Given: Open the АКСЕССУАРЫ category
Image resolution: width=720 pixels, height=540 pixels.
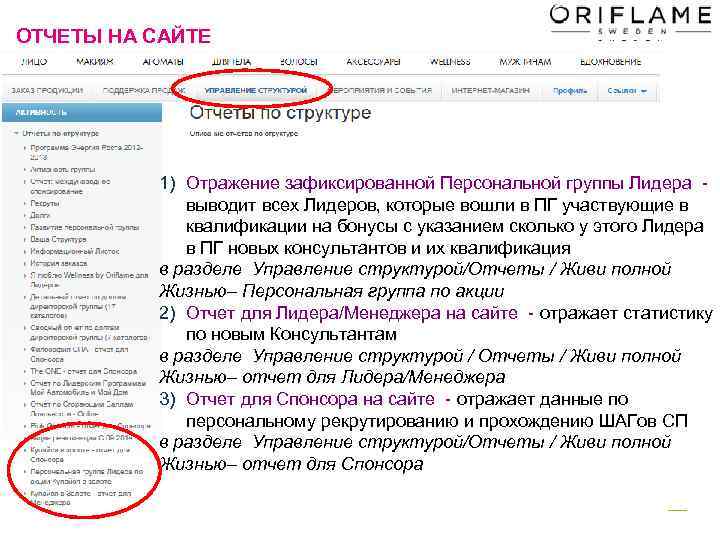Looking at the screenshot, I should pyautogui.click(x=373, y=62).
